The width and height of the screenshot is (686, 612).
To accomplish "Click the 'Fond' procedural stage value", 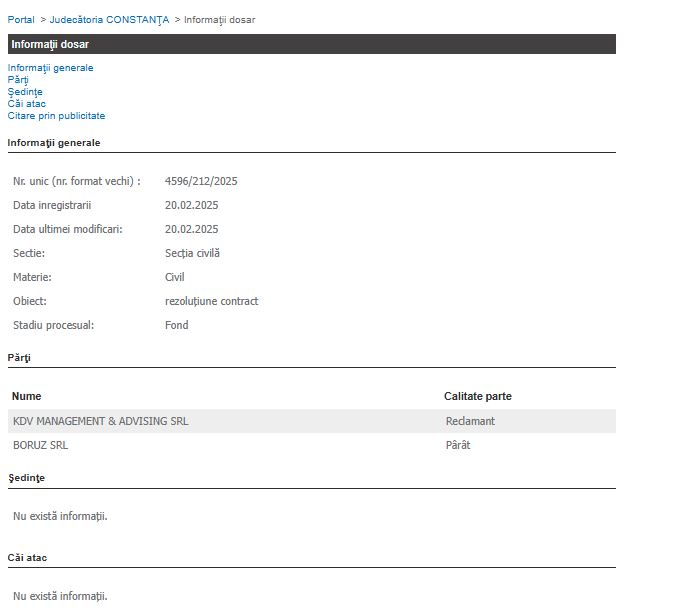I will point(176,325).
